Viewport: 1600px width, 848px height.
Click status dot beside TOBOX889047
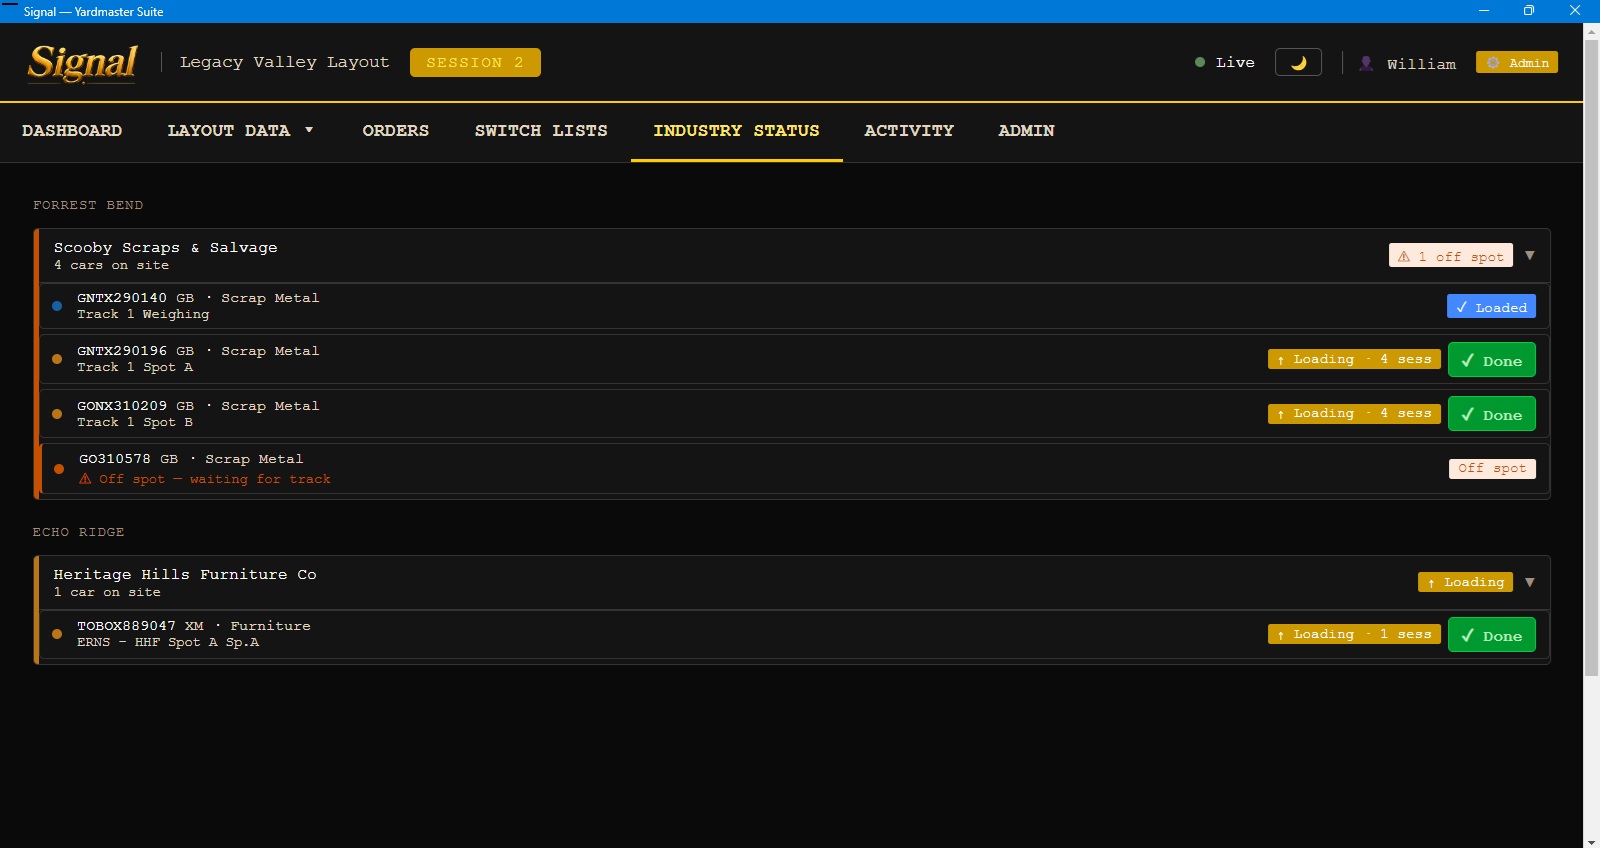pos(57,634)
